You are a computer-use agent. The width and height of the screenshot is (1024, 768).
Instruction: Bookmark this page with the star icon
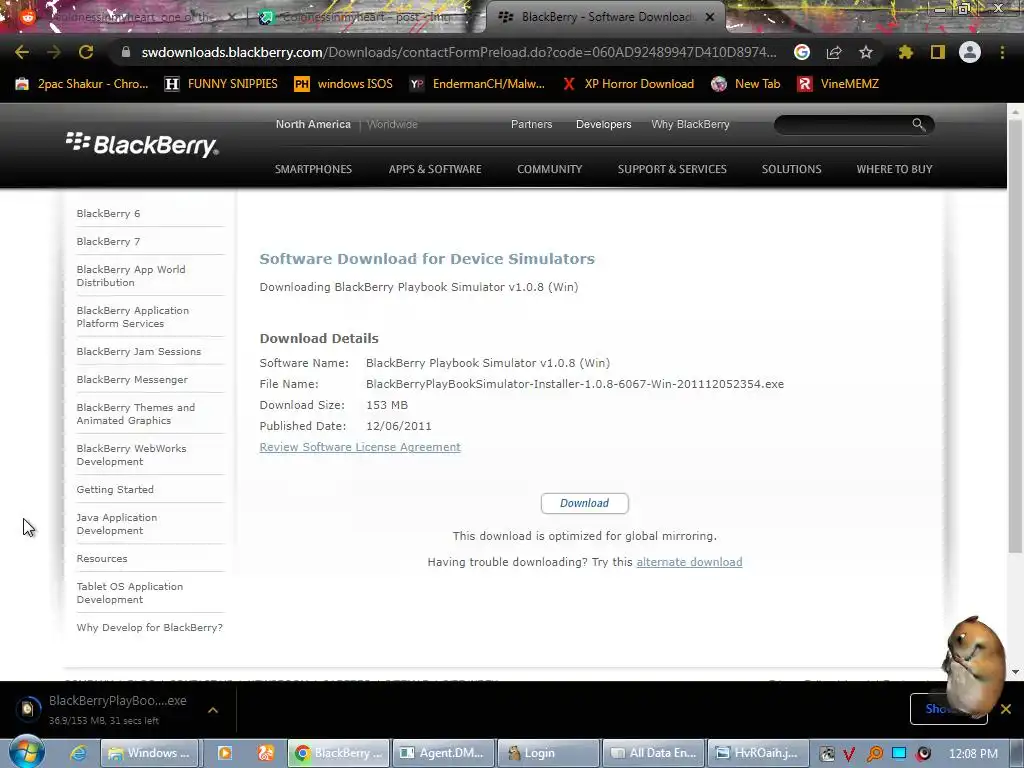(x=866, y=52)
